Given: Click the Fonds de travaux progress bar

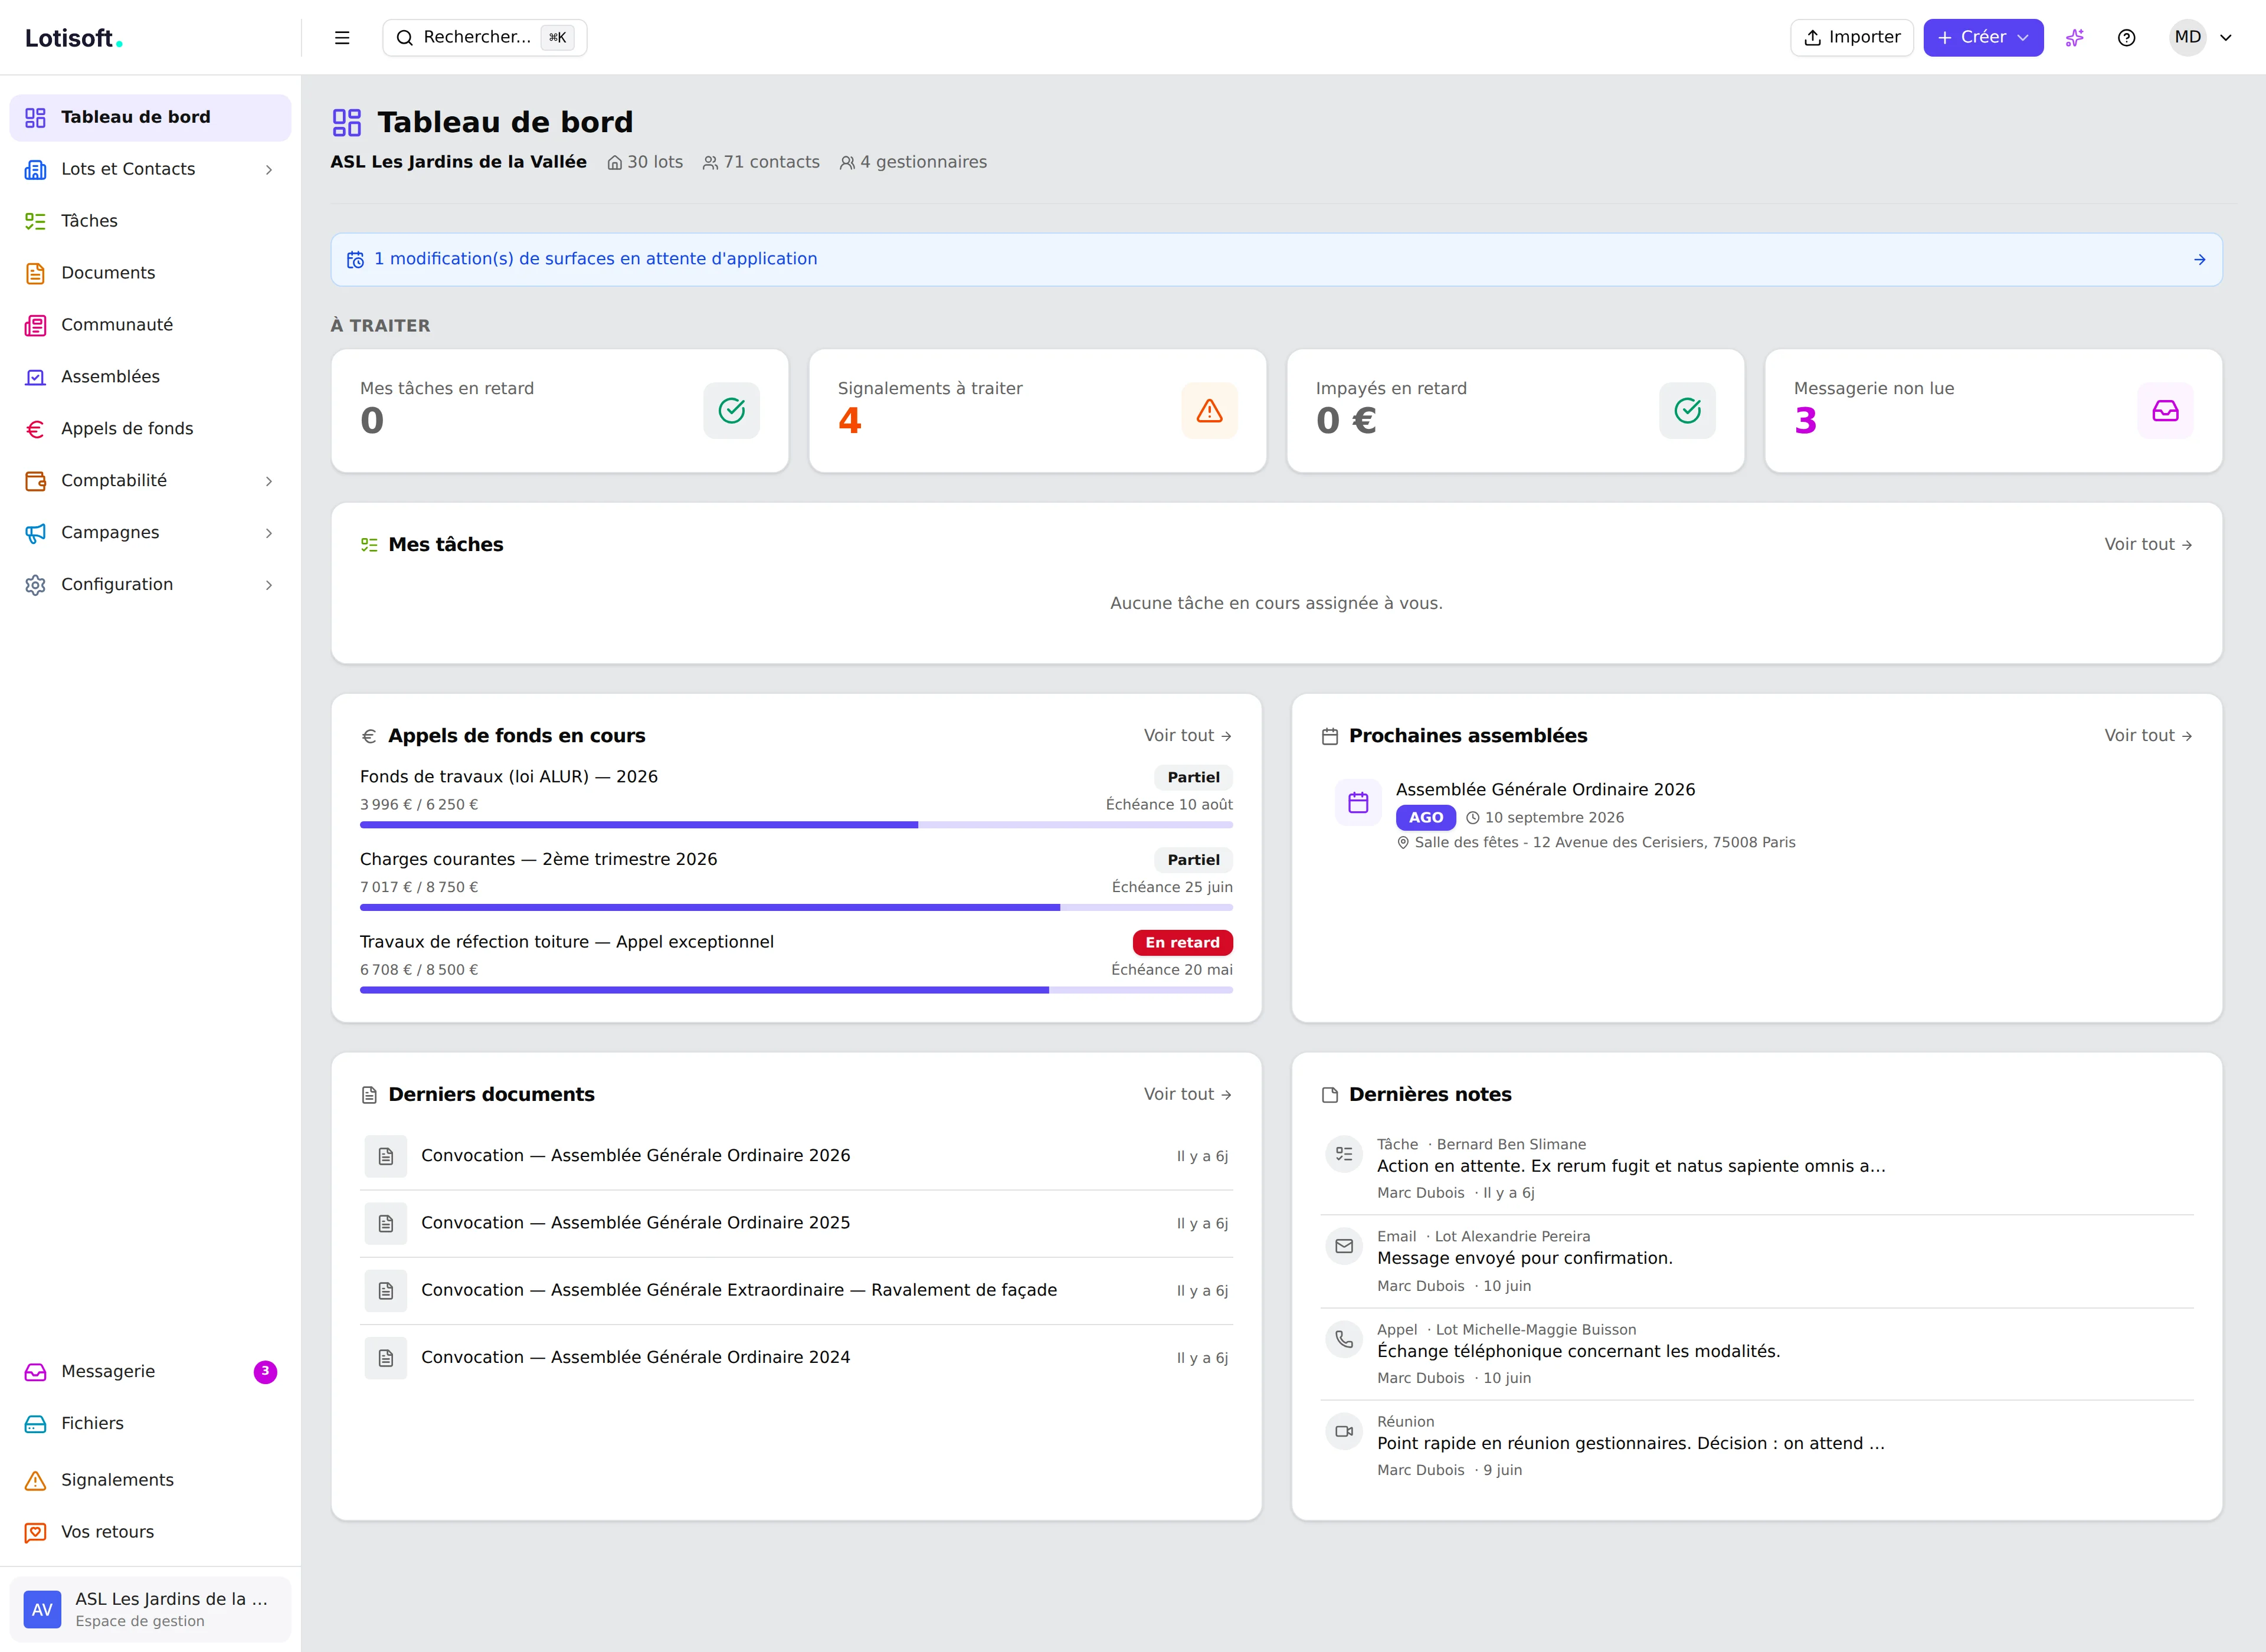Looking at the screenshot, I should pos(796,825).
